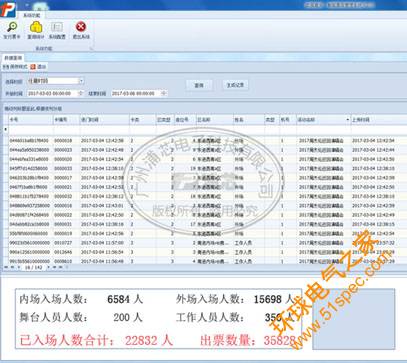
Task: Click the yellow query statistics ribbon icon
Action: (x=35, y=27)
